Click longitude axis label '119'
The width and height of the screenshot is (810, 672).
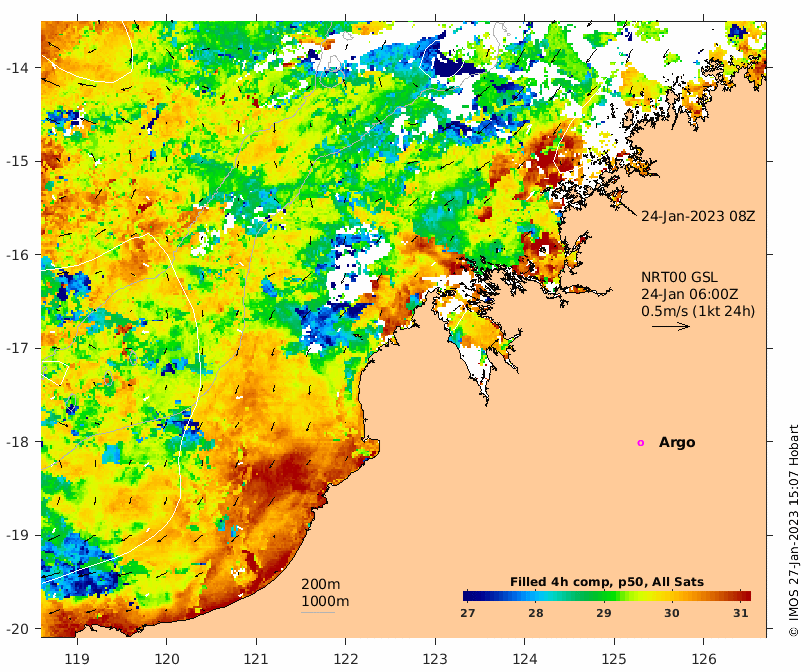click(x=77, y=659)
